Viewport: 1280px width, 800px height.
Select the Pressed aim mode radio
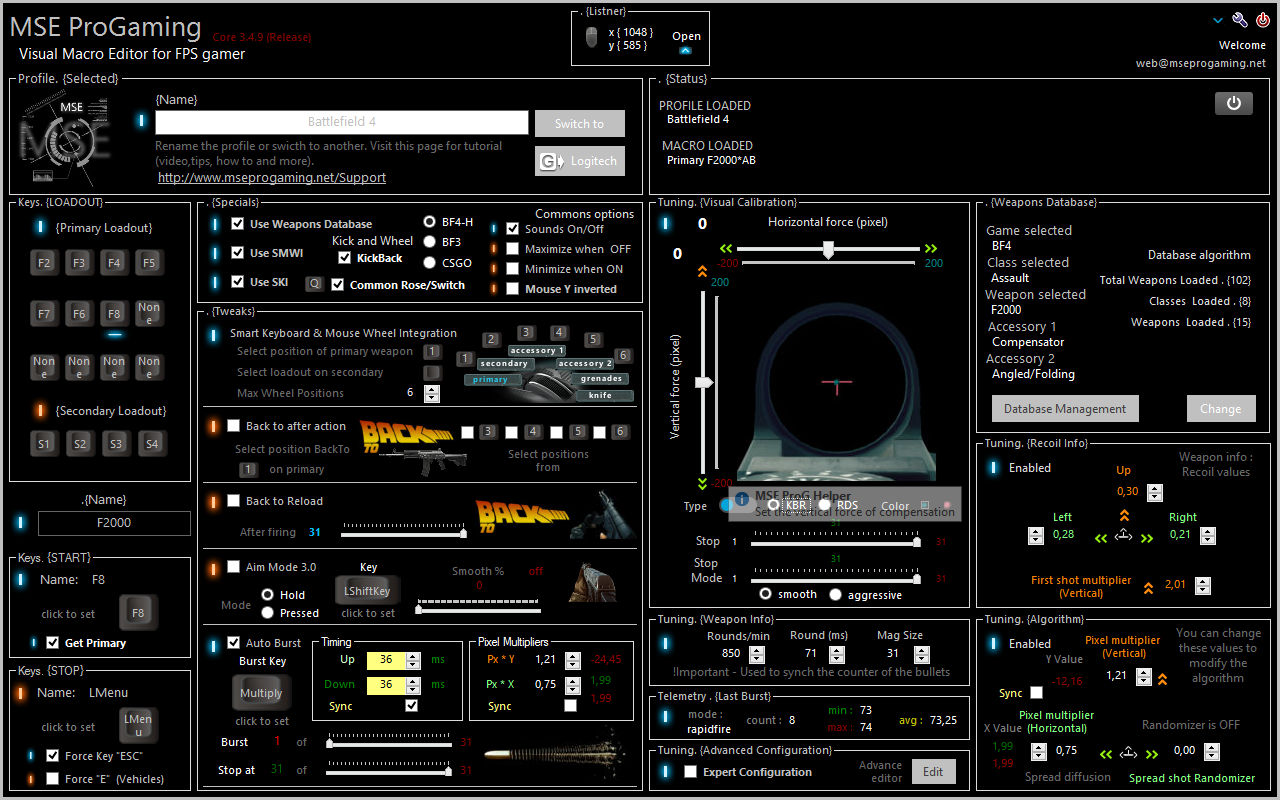268,613
